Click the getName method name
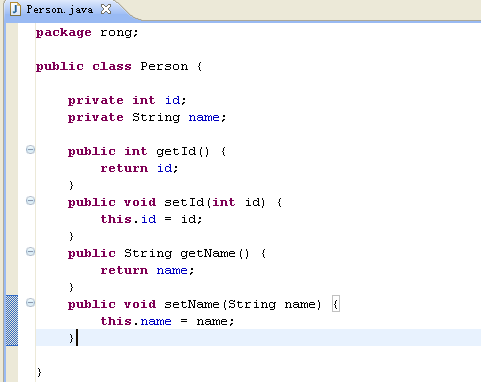 [208, 253]
